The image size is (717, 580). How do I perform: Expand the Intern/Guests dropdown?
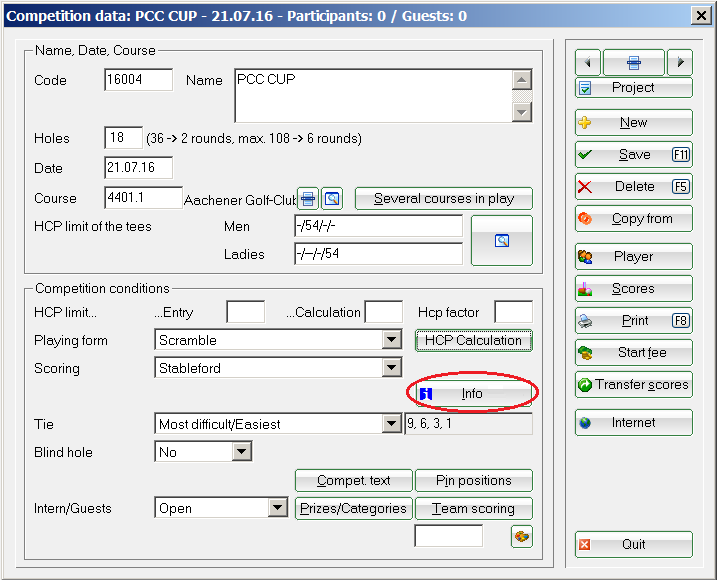pyautogui.click(x=278, y=508)
